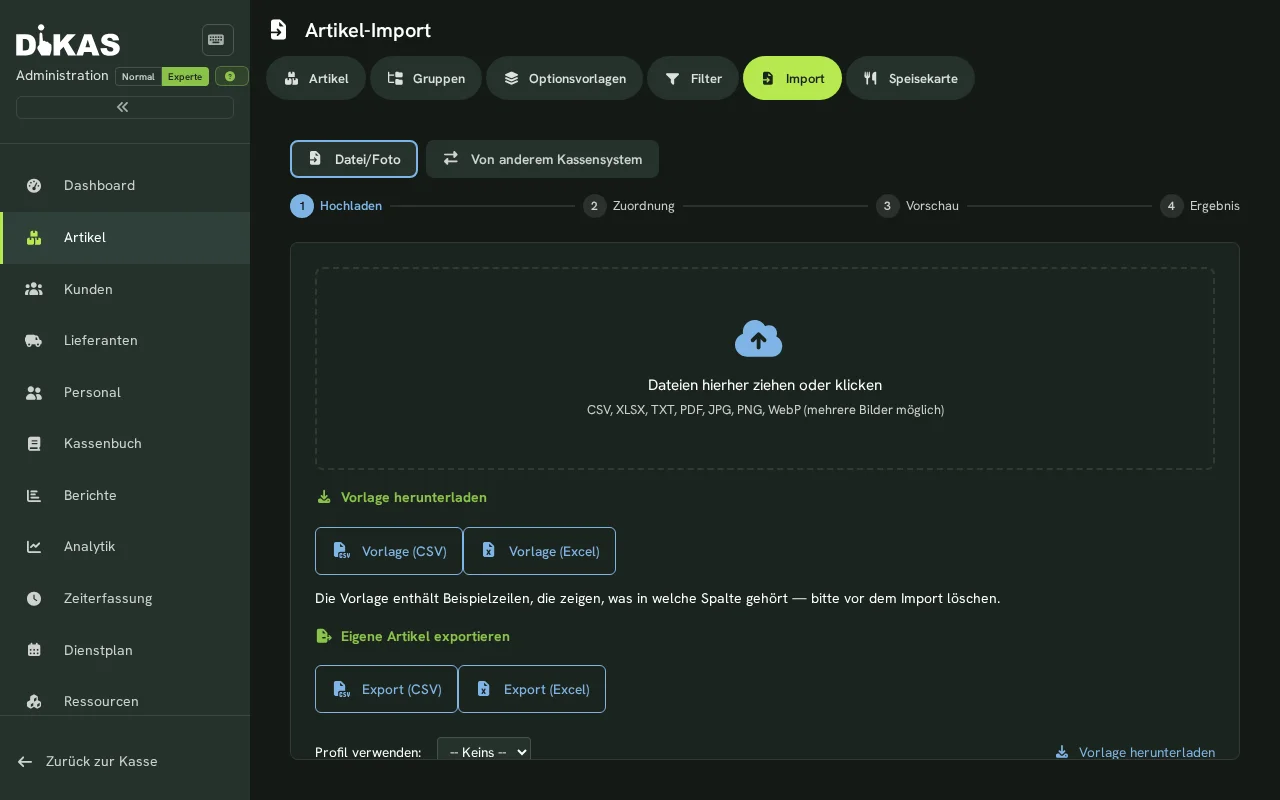Image resolution: width=1280 pixels, height=800 pixels.
Task: Switch to Normal mode
Action: [138, 76]
